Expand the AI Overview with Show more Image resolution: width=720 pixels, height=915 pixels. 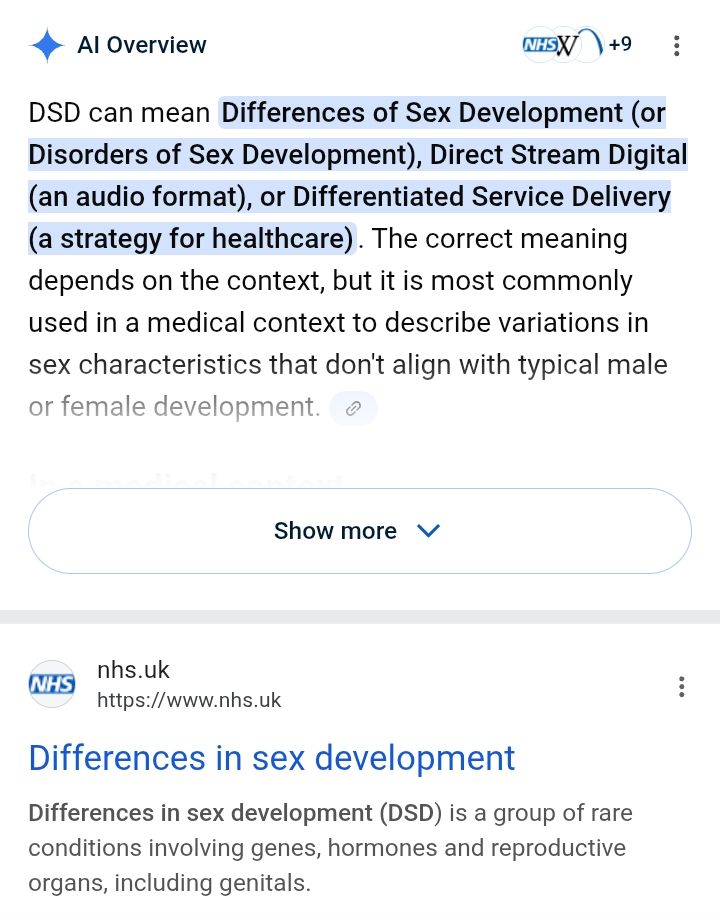tap(360, 531)
